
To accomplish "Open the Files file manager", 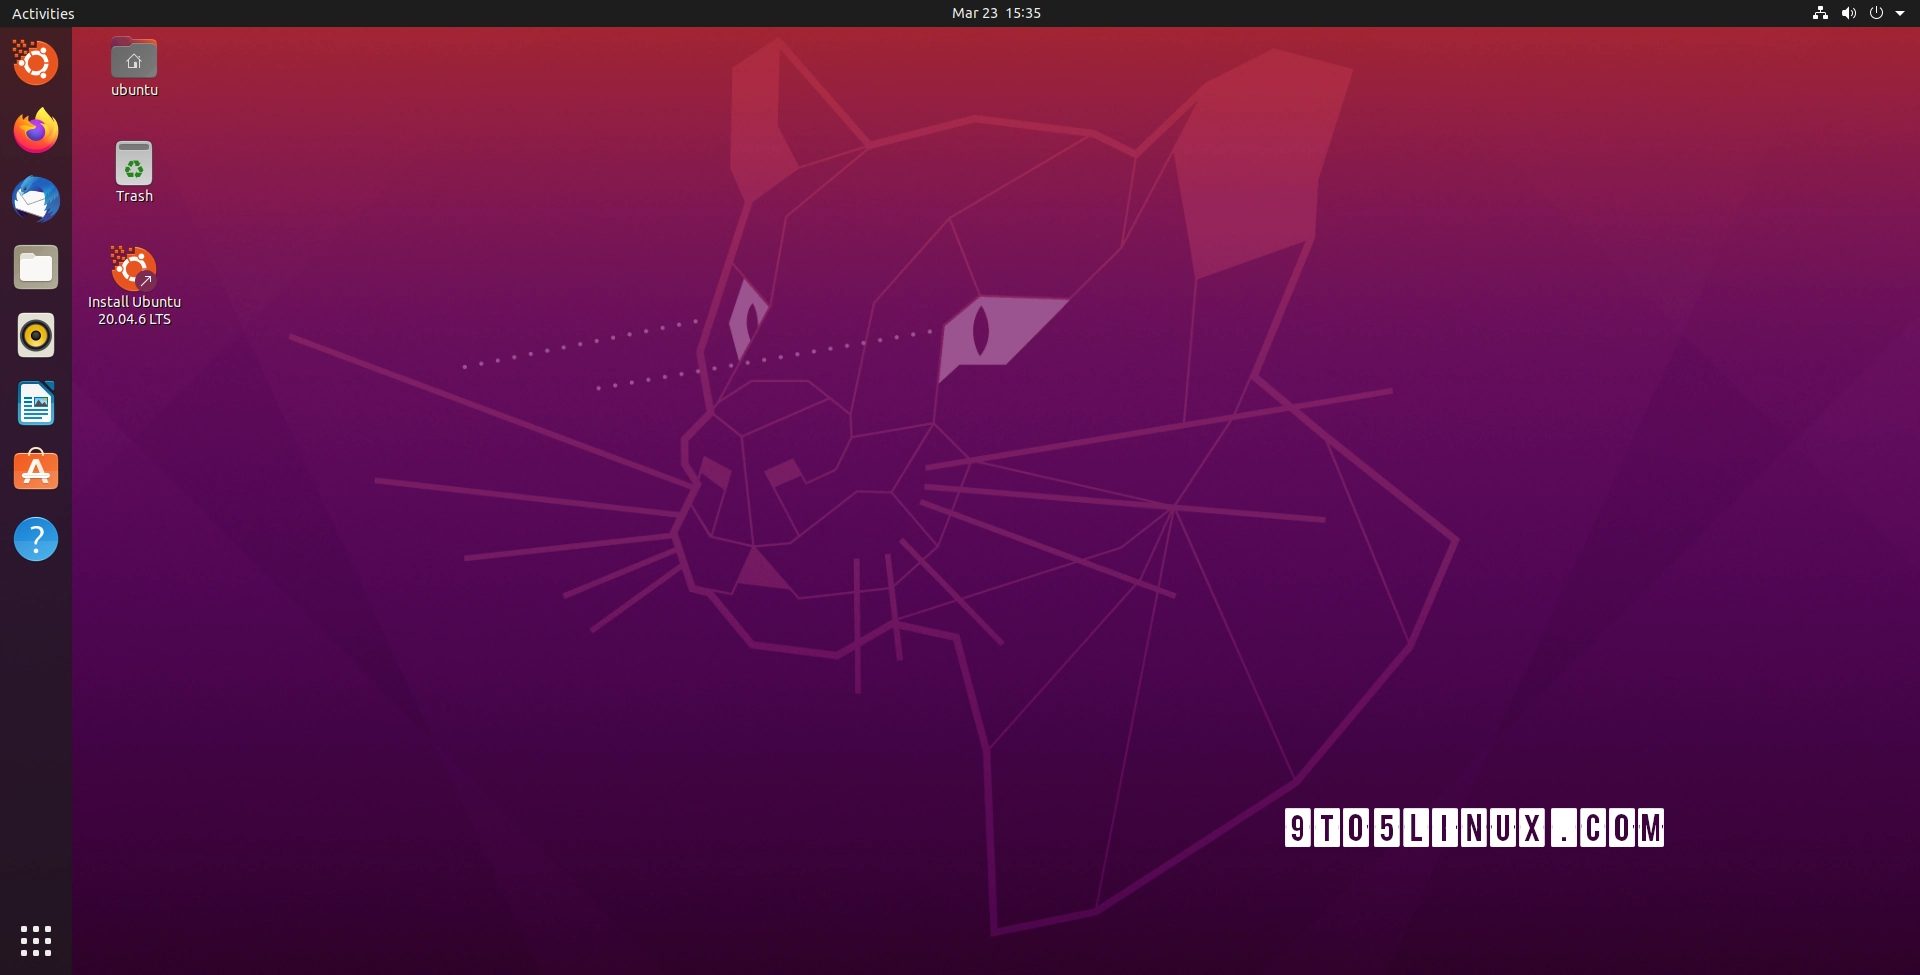I will 35,267.
